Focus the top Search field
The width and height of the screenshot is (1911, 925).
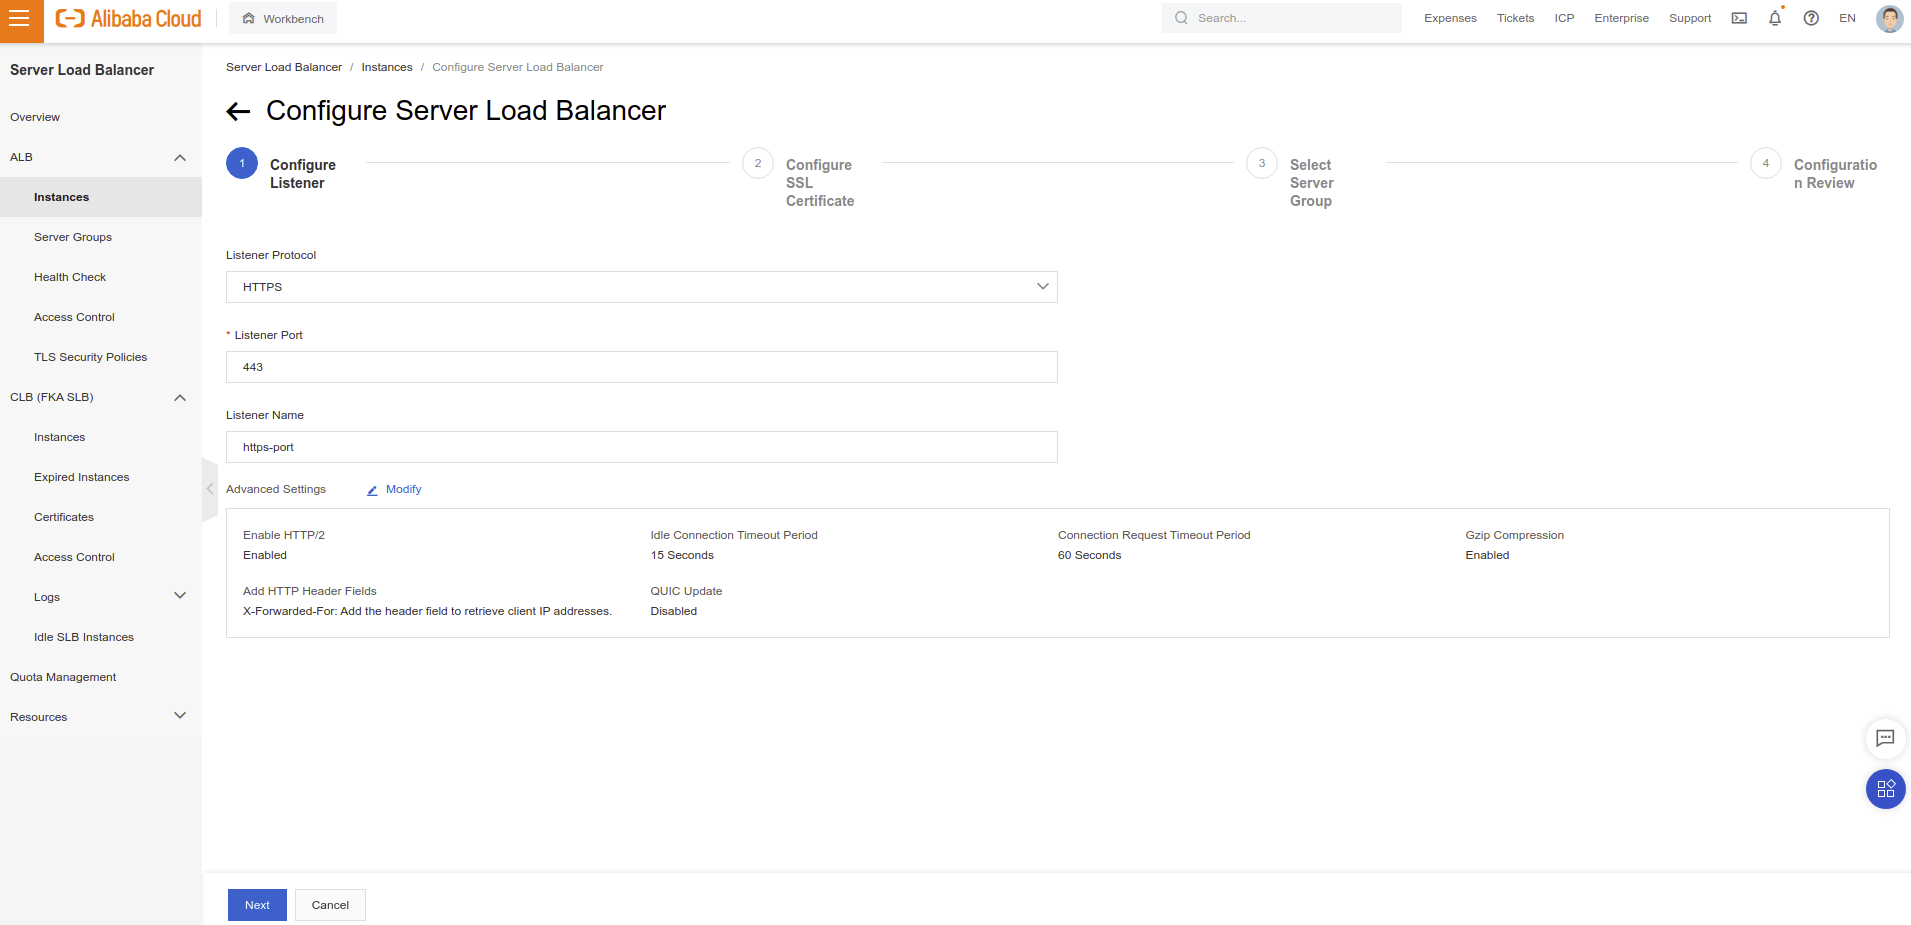pos(1281,18)
